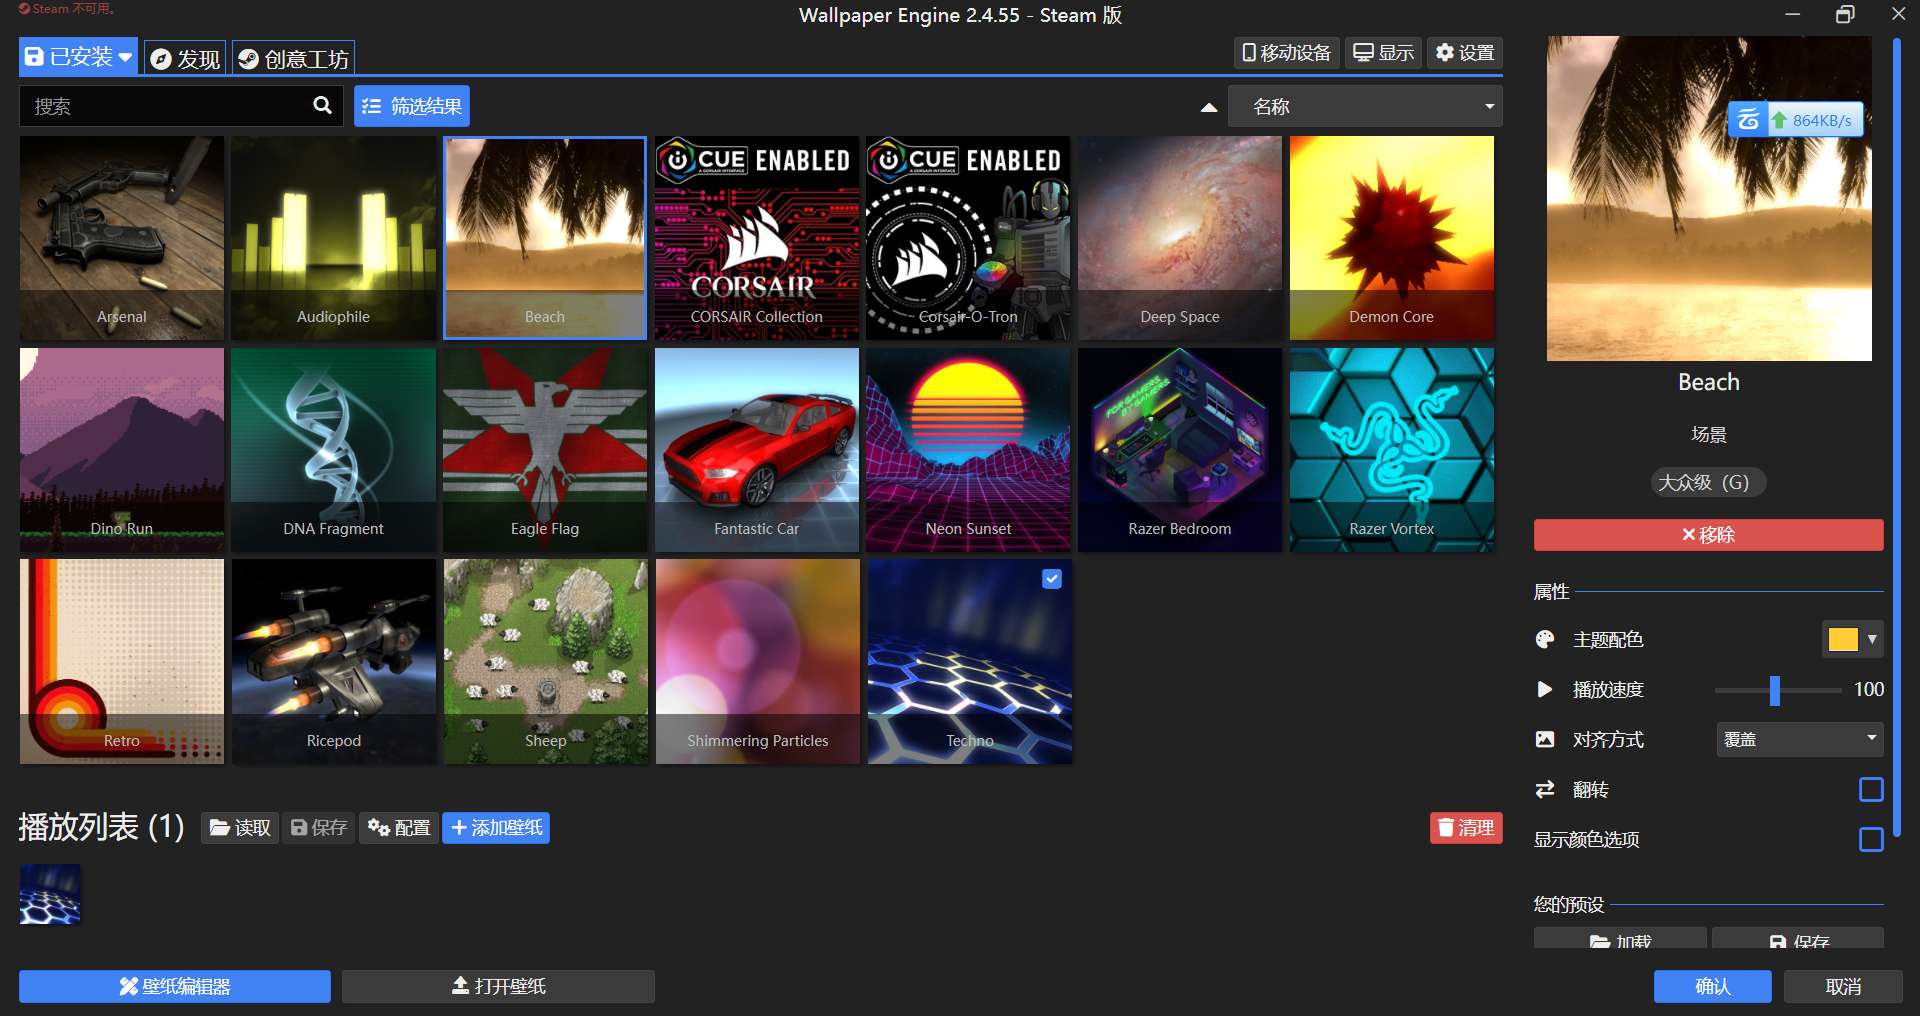The image size is (1920, 1016).
Task: Save (保存) the playlist
Action: tap(319, 828)
